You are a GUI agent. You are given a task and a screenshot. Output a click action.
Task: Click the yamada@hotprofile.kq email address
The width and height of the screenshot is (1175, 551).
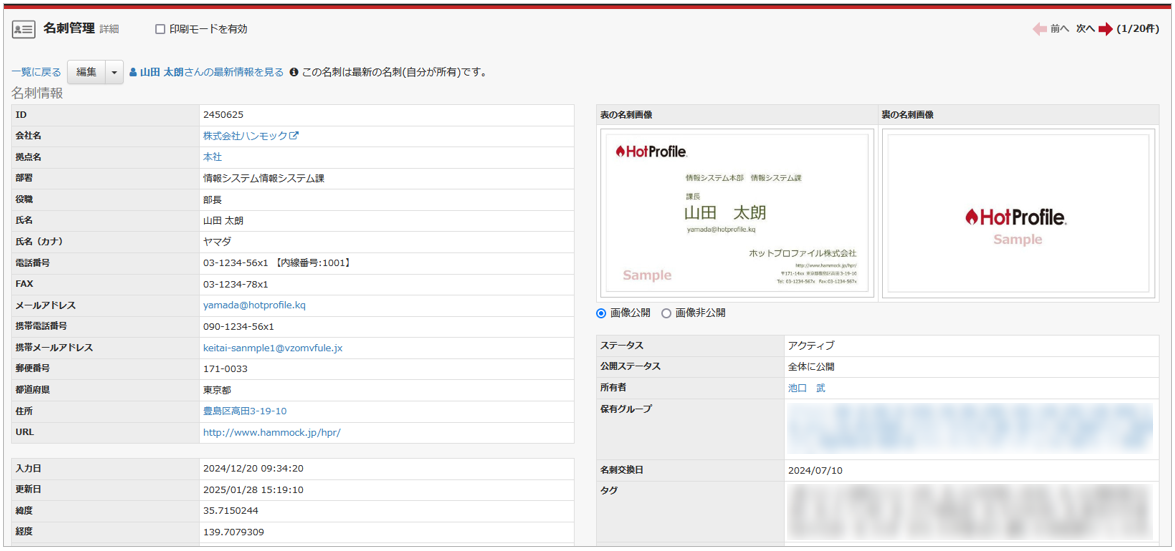(254, 305)
